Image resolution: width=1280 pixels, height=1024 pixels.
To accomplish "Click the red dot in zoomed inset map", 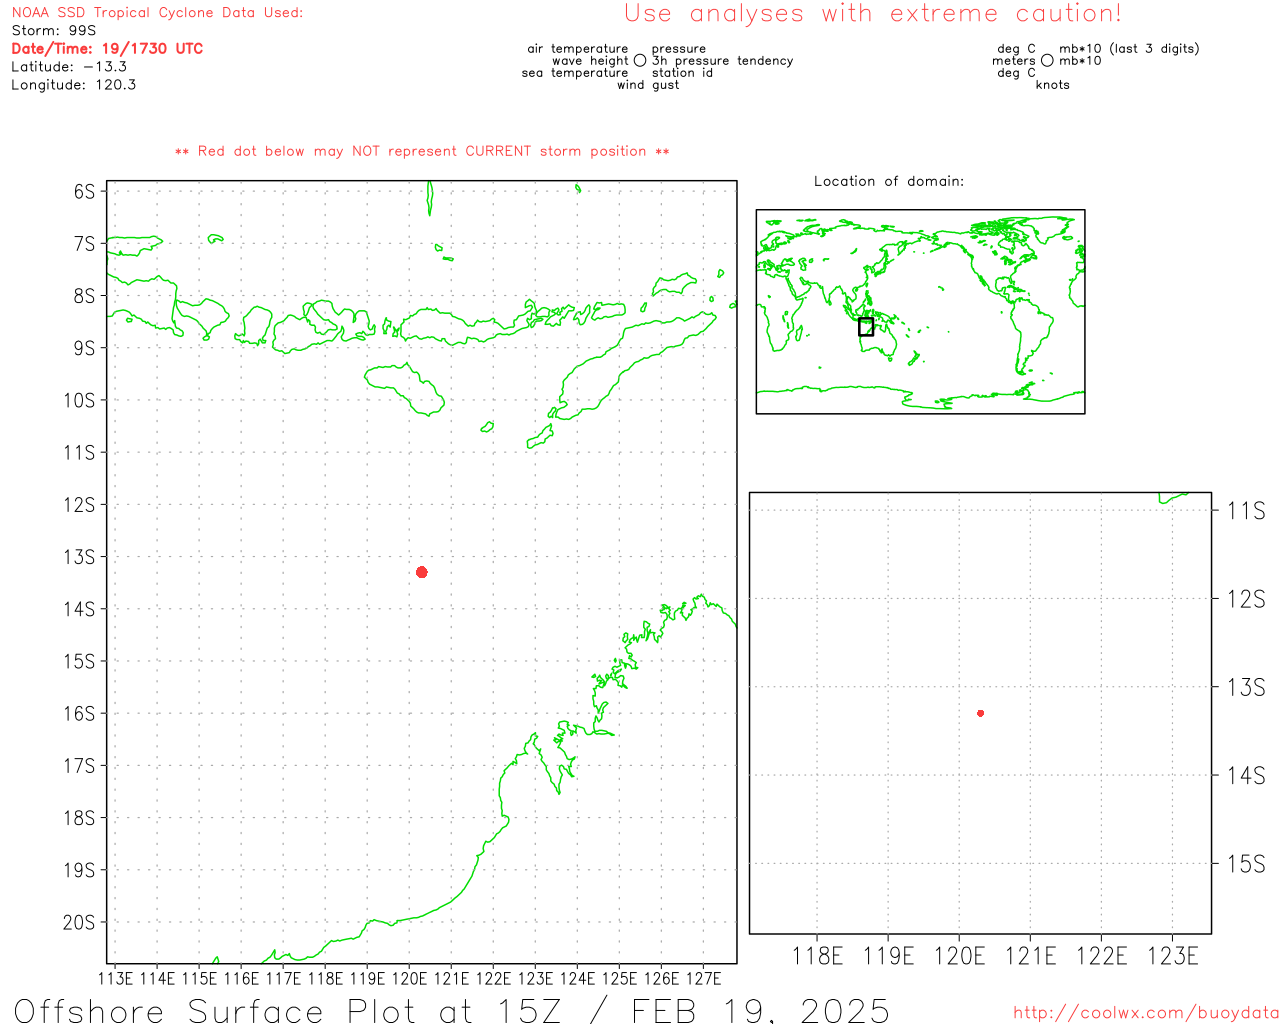I will click(981, 713).
